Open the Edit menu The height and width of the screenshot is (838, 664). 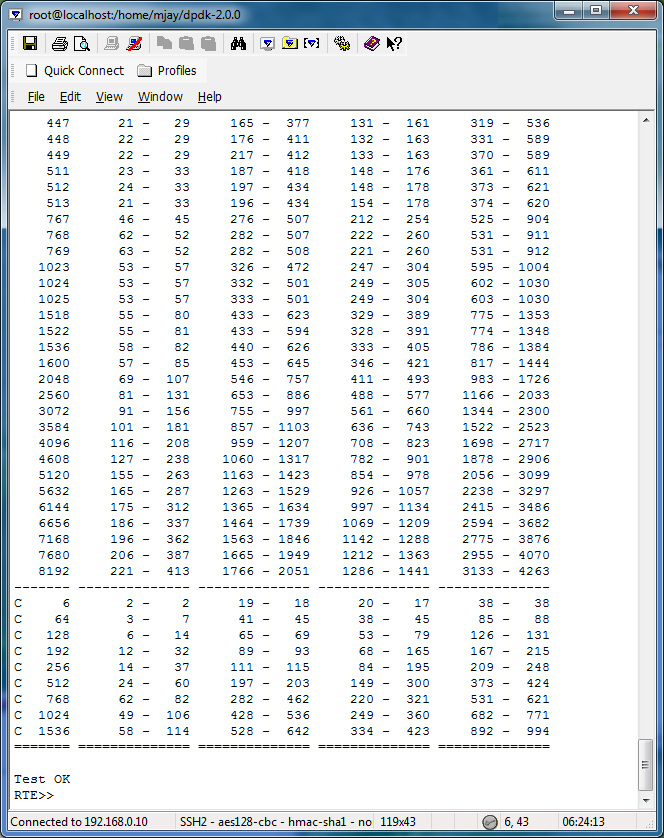click(x=70, y=97)
